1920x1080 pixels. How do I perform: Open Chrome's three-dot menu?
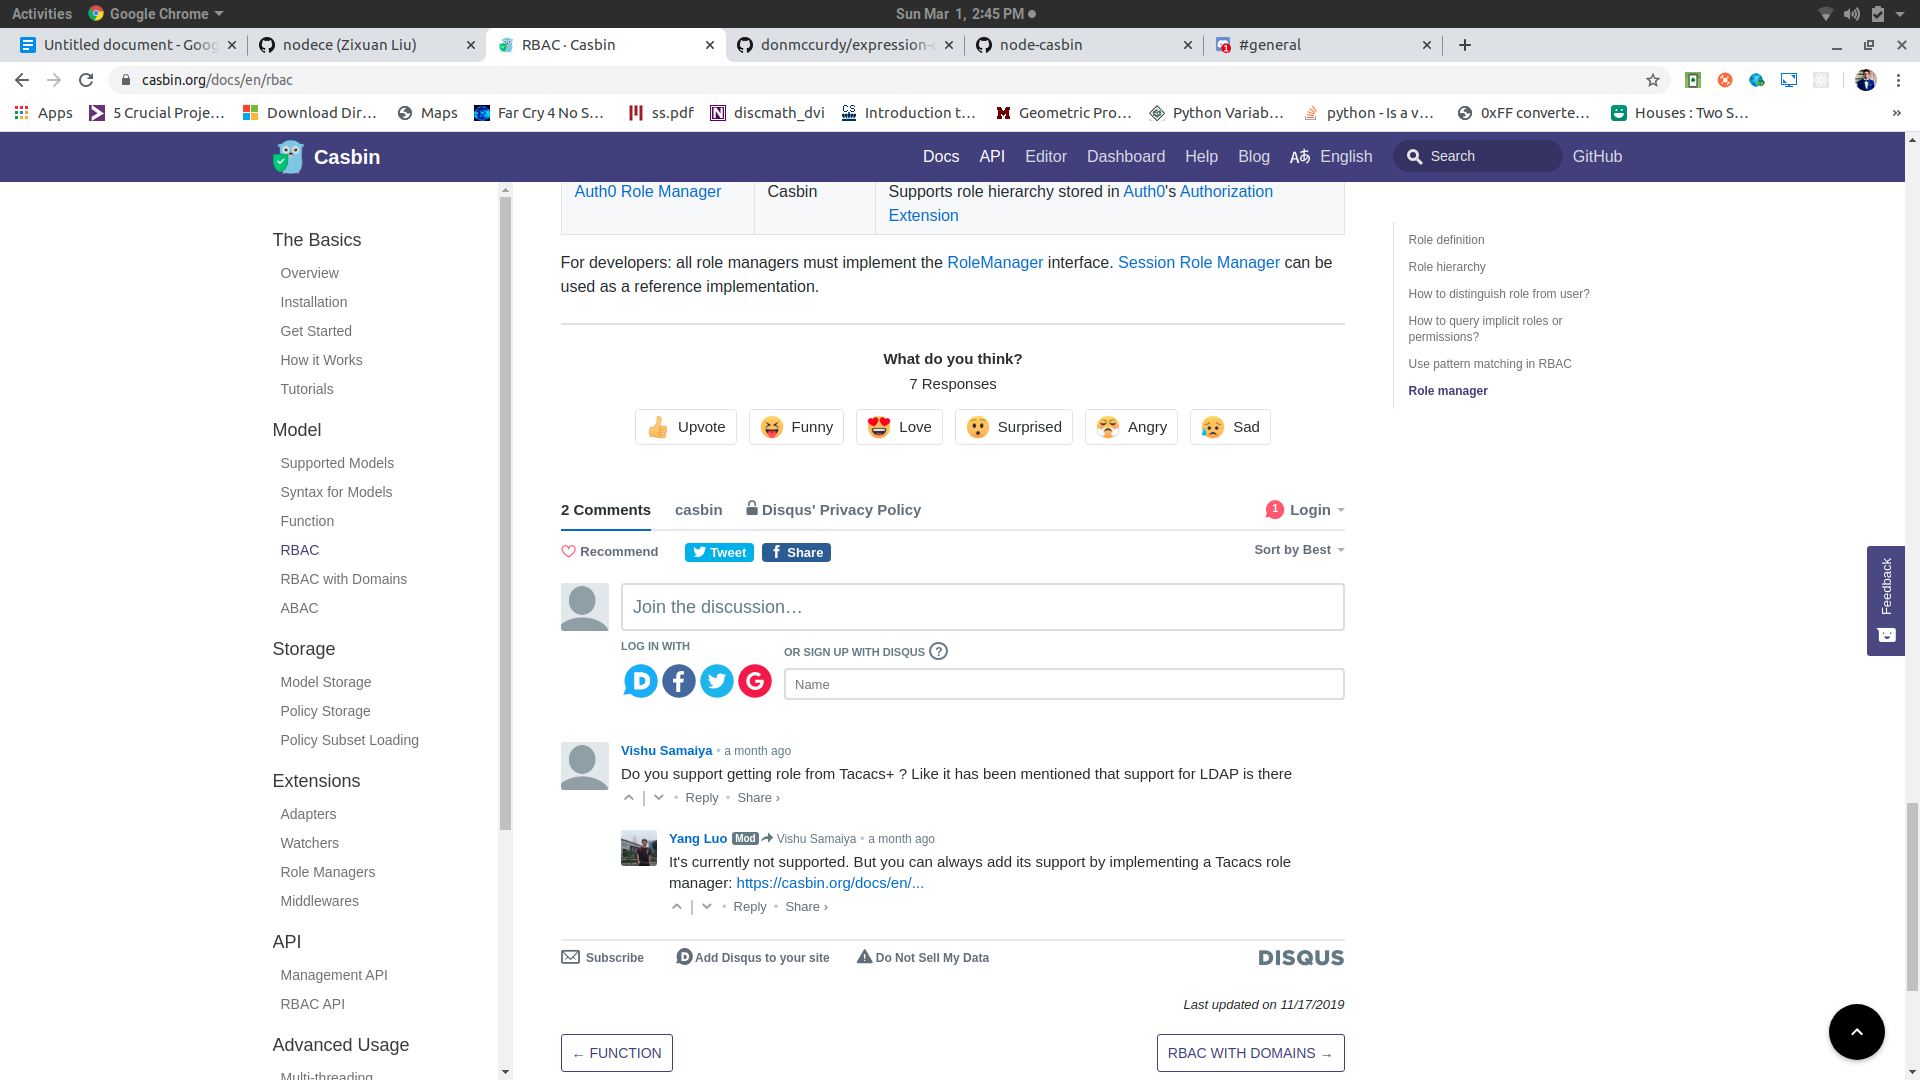pyautogui.click(x=1898, y=80)
